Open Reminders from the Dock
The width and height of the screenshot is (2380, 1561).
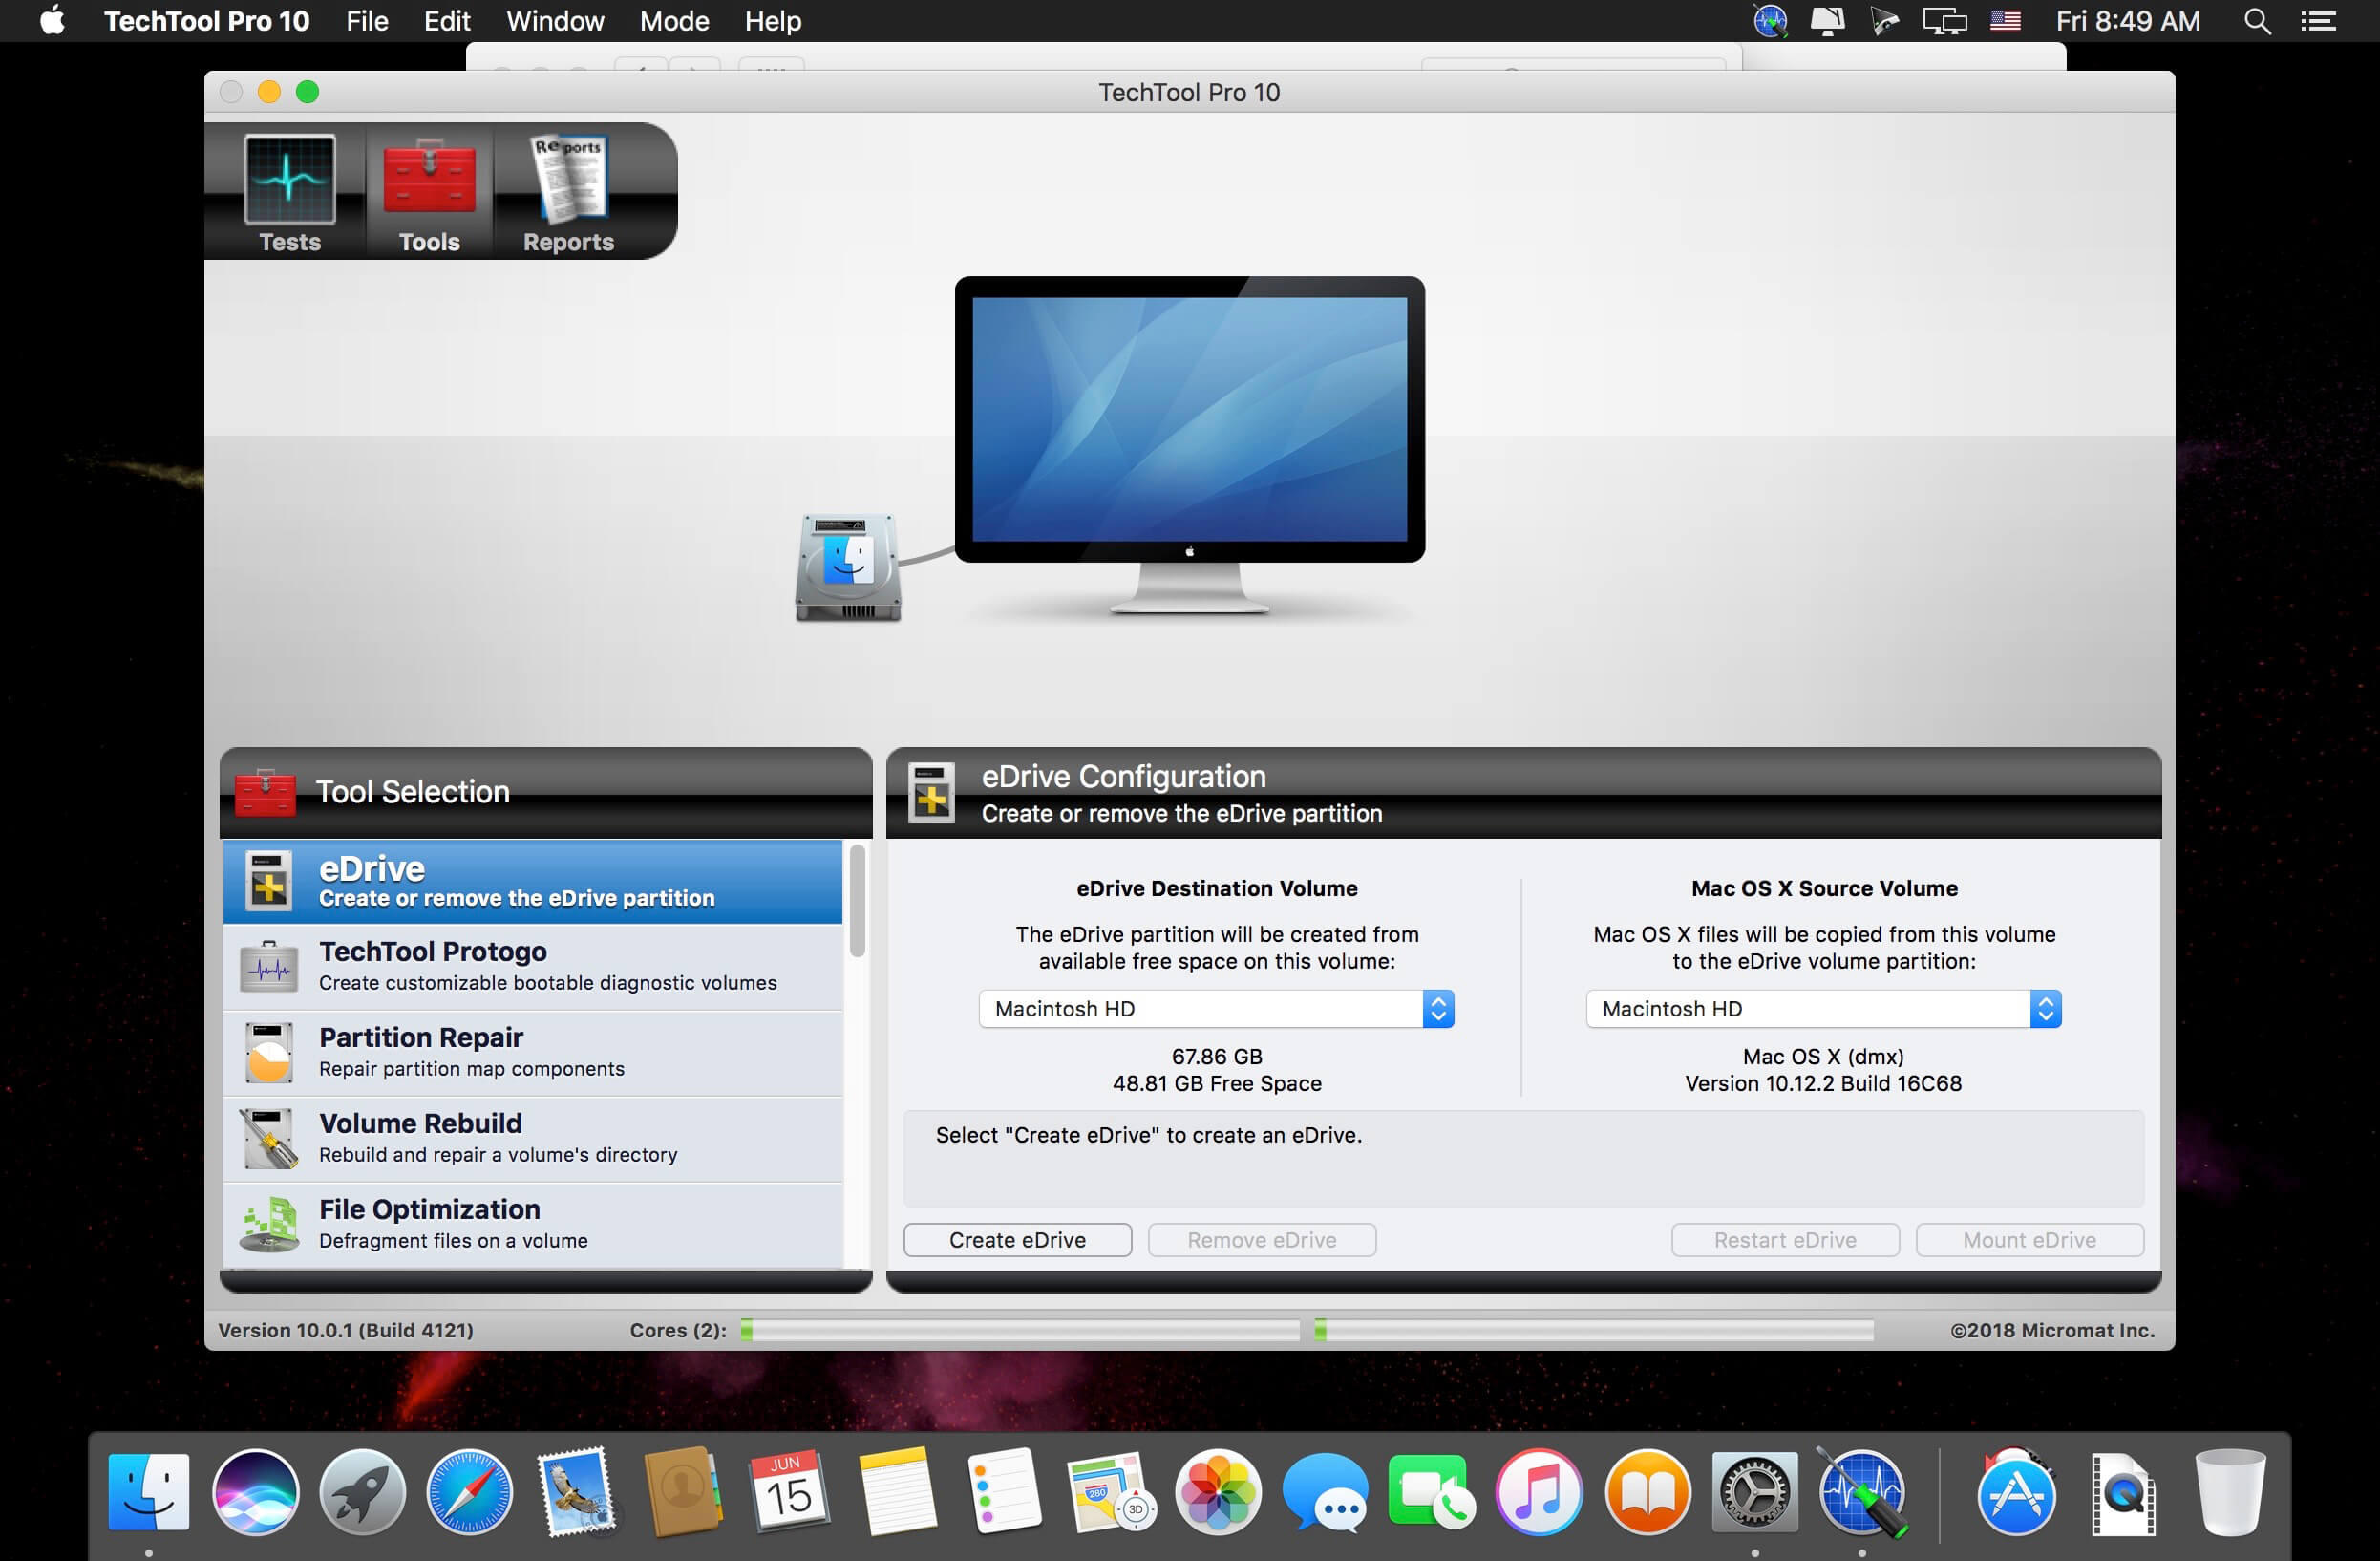coord(1004,1491)
